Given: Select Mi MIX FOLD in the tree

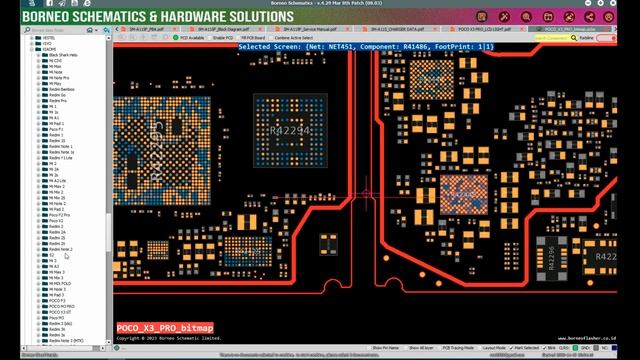Looking at the screenshot, I should coord(60,283).
